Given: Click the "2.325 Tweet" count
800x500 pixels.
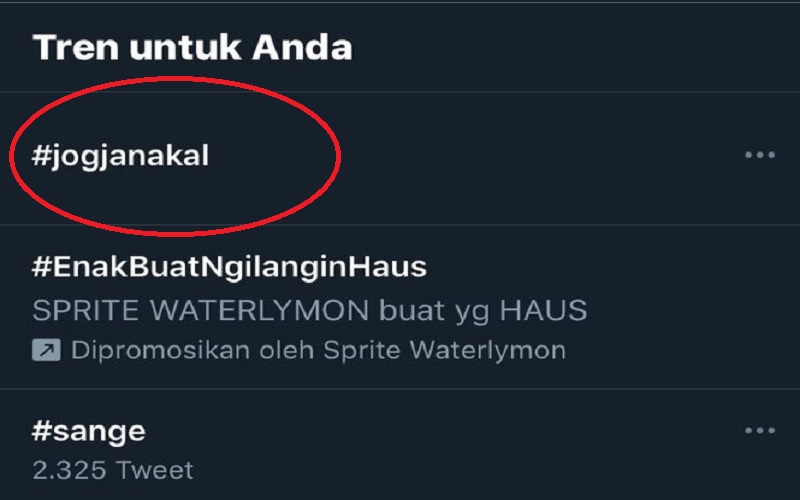Looking at the screenshot, I should [113, 469].
